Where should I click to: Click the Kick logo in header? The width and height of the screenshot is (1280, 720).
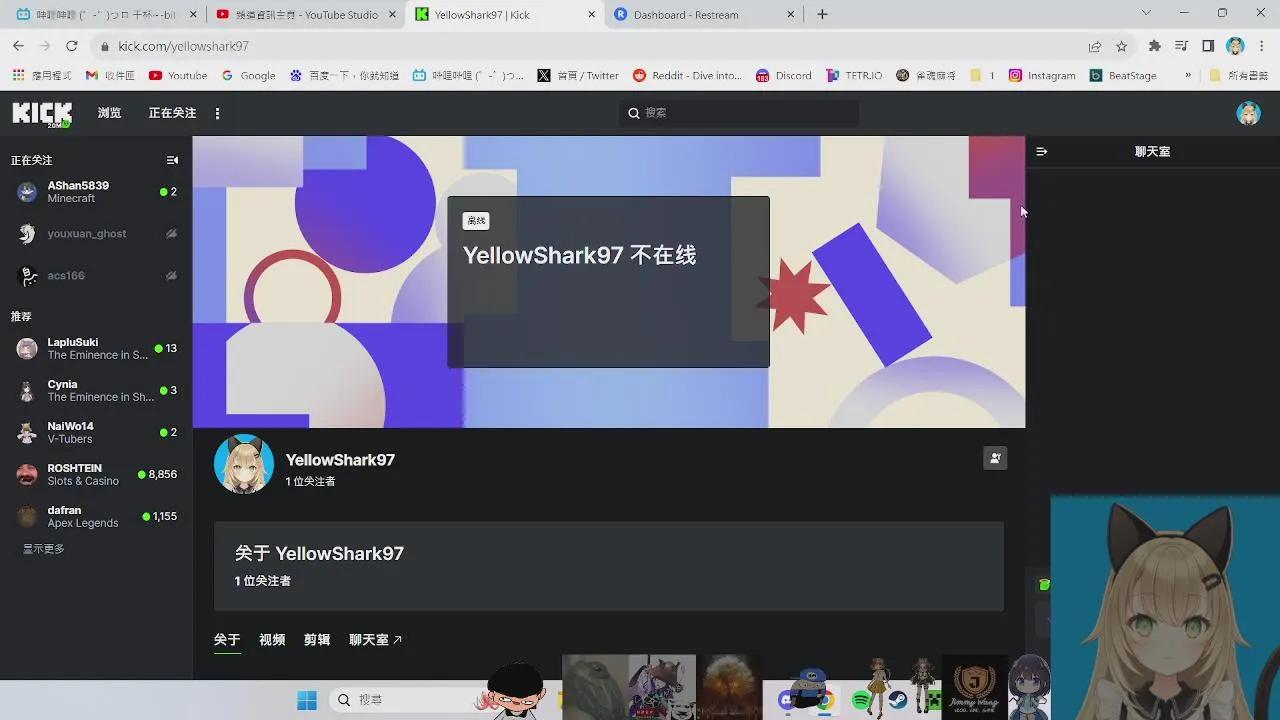[x=41, y=113]
